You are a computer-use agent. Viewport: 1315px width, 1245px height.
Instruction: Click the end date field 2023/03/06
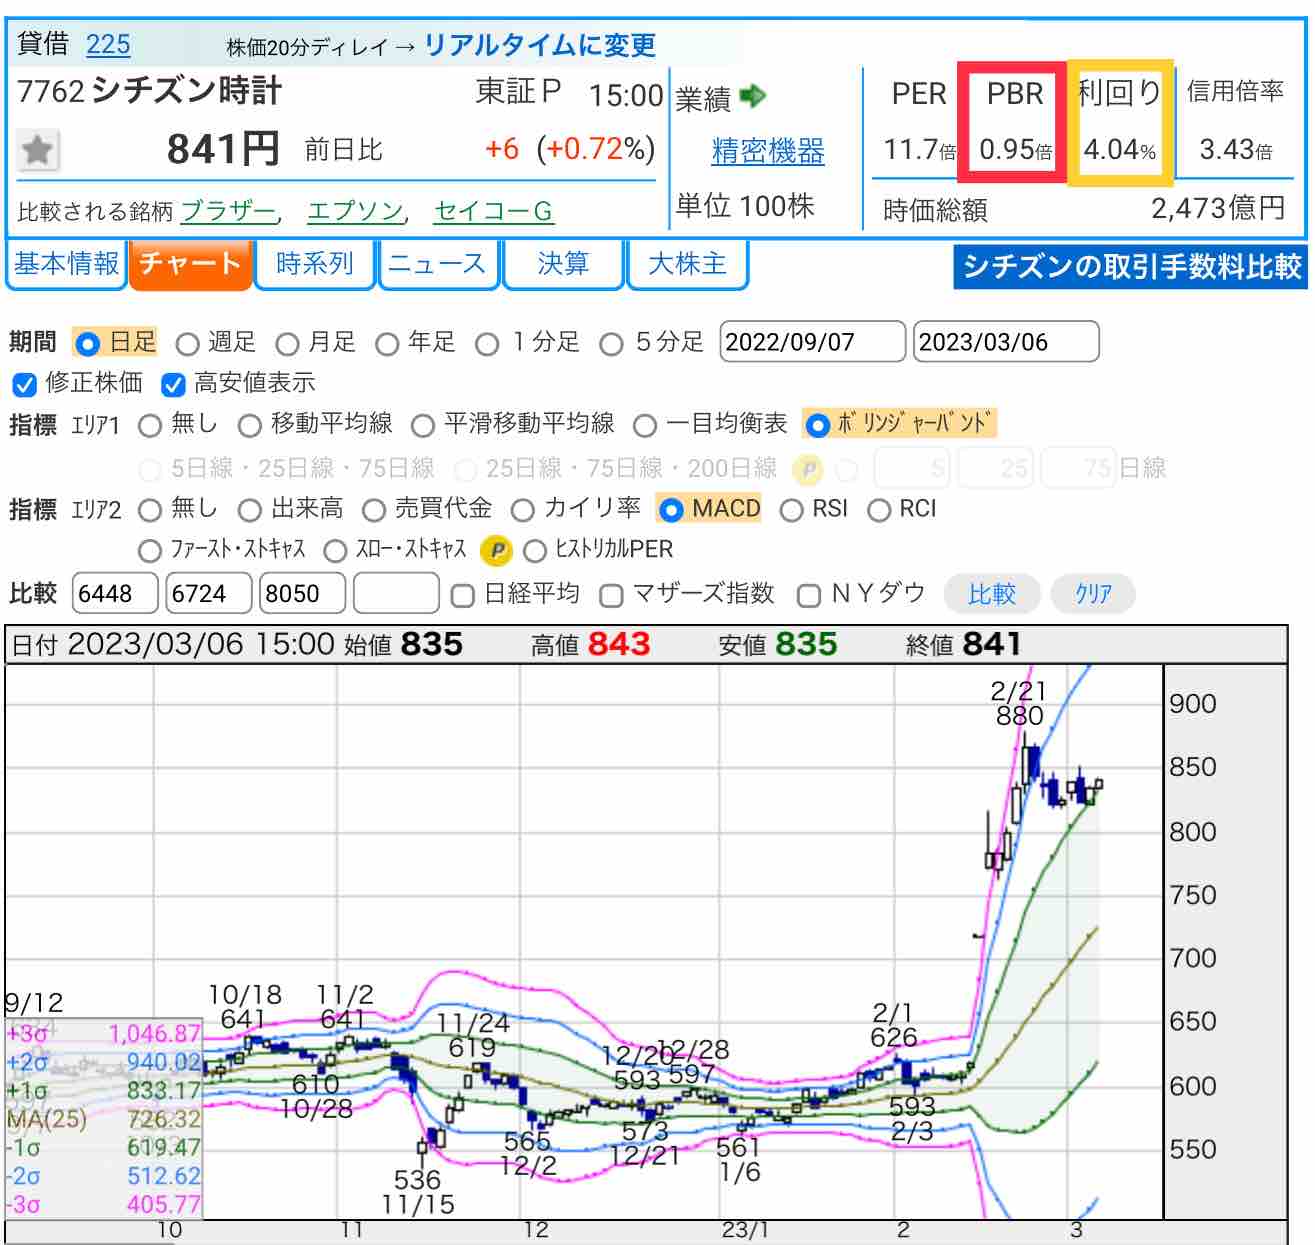tap(1006, 342)
